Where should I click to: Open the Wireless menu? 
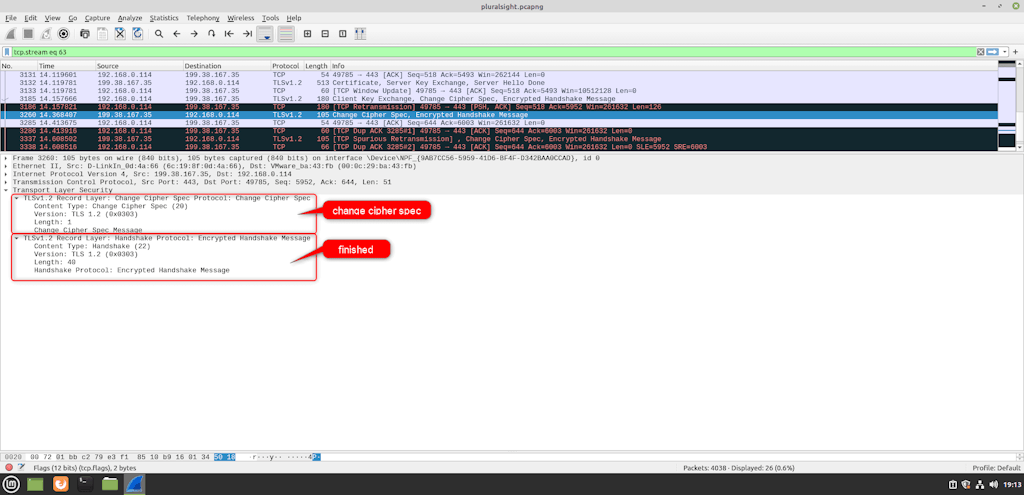[x=241, y=18]
